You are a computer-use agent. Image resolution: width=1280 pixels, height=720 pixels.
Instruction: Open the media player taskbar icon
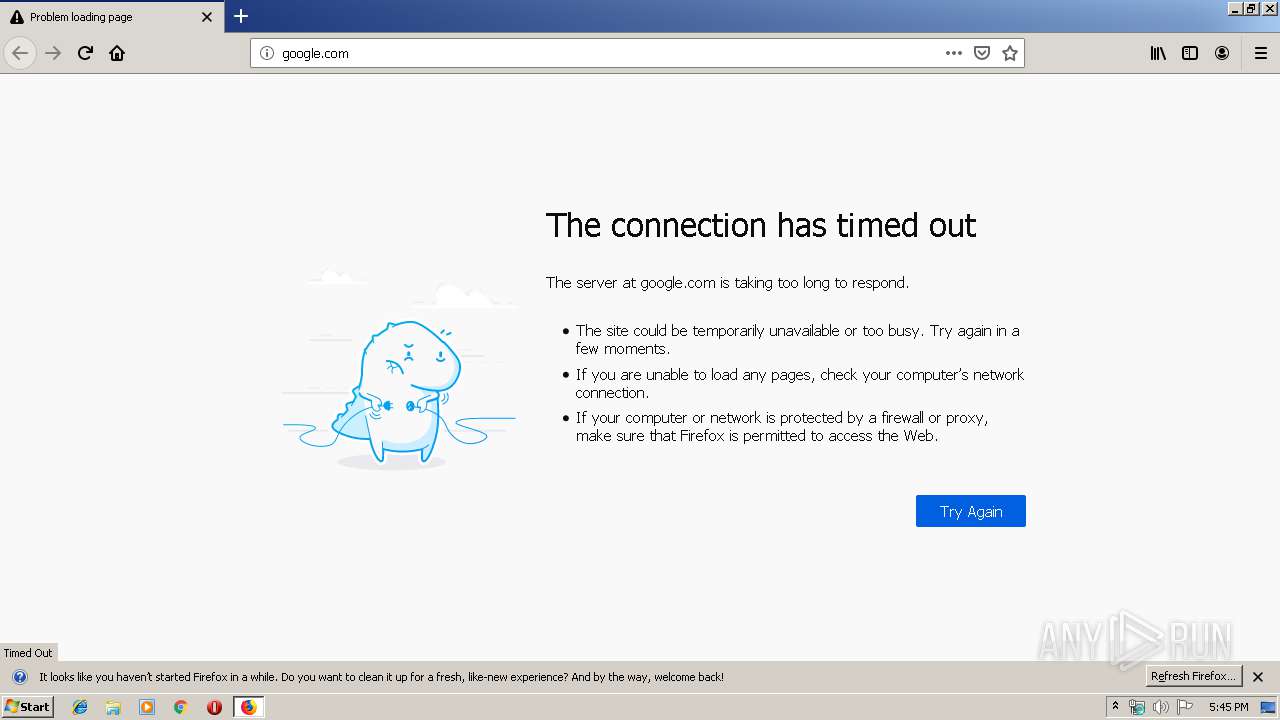(147, 707)
